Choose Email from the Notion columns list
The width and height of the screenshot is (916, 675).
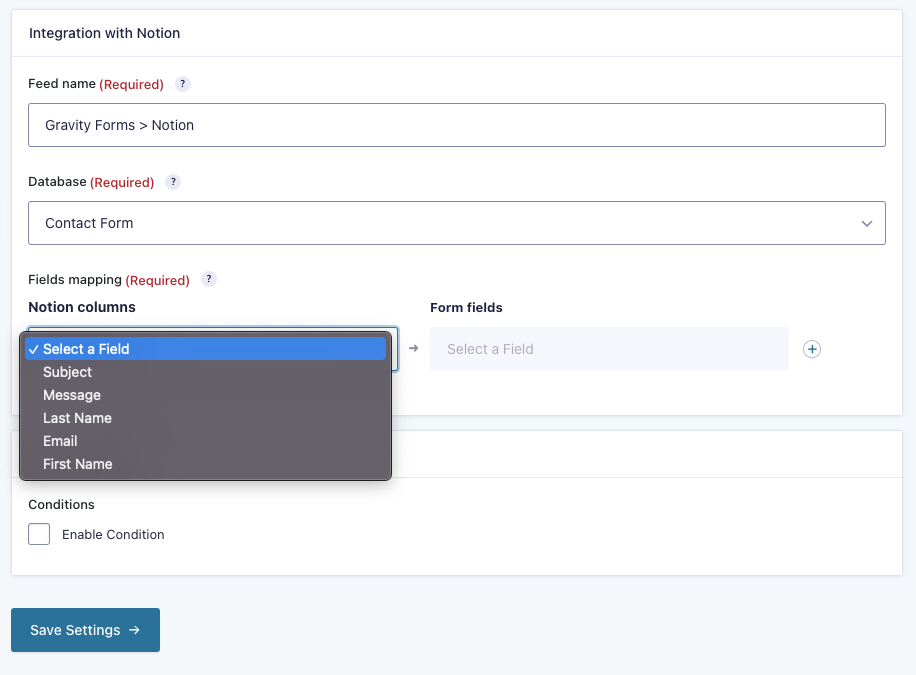pyautogui.click(x=206, y=441)
